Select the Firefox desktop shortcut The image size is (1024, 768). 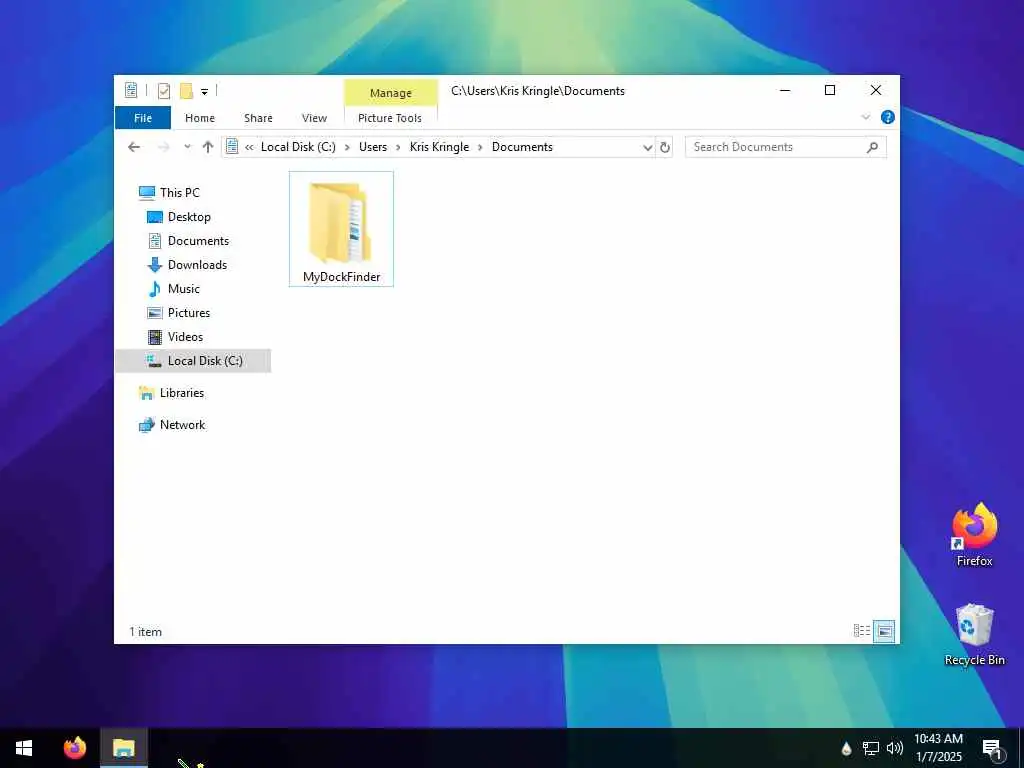(x=974, y=534)
